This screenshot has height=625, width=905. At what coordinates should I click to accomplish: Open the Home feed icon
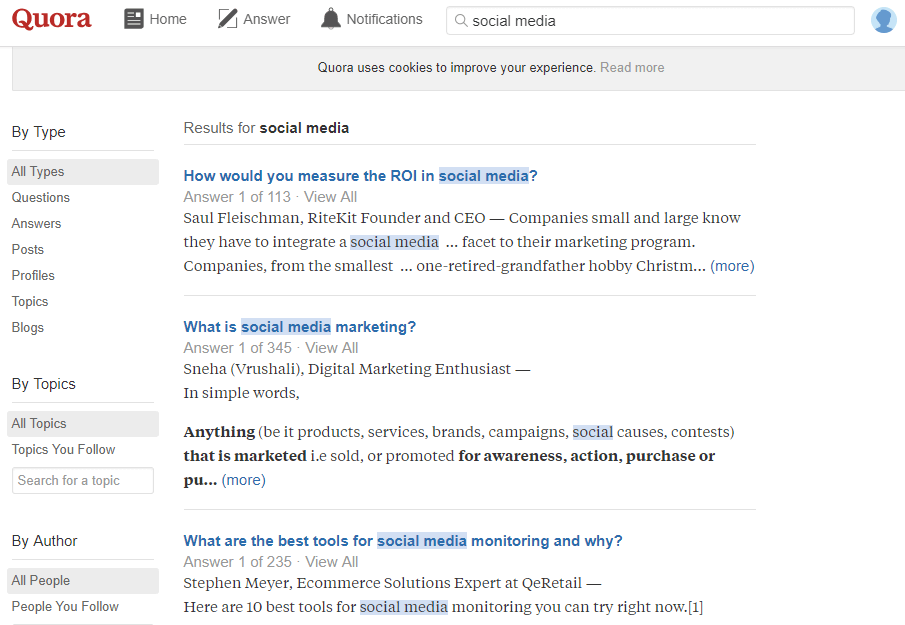[x=134, y=19]
